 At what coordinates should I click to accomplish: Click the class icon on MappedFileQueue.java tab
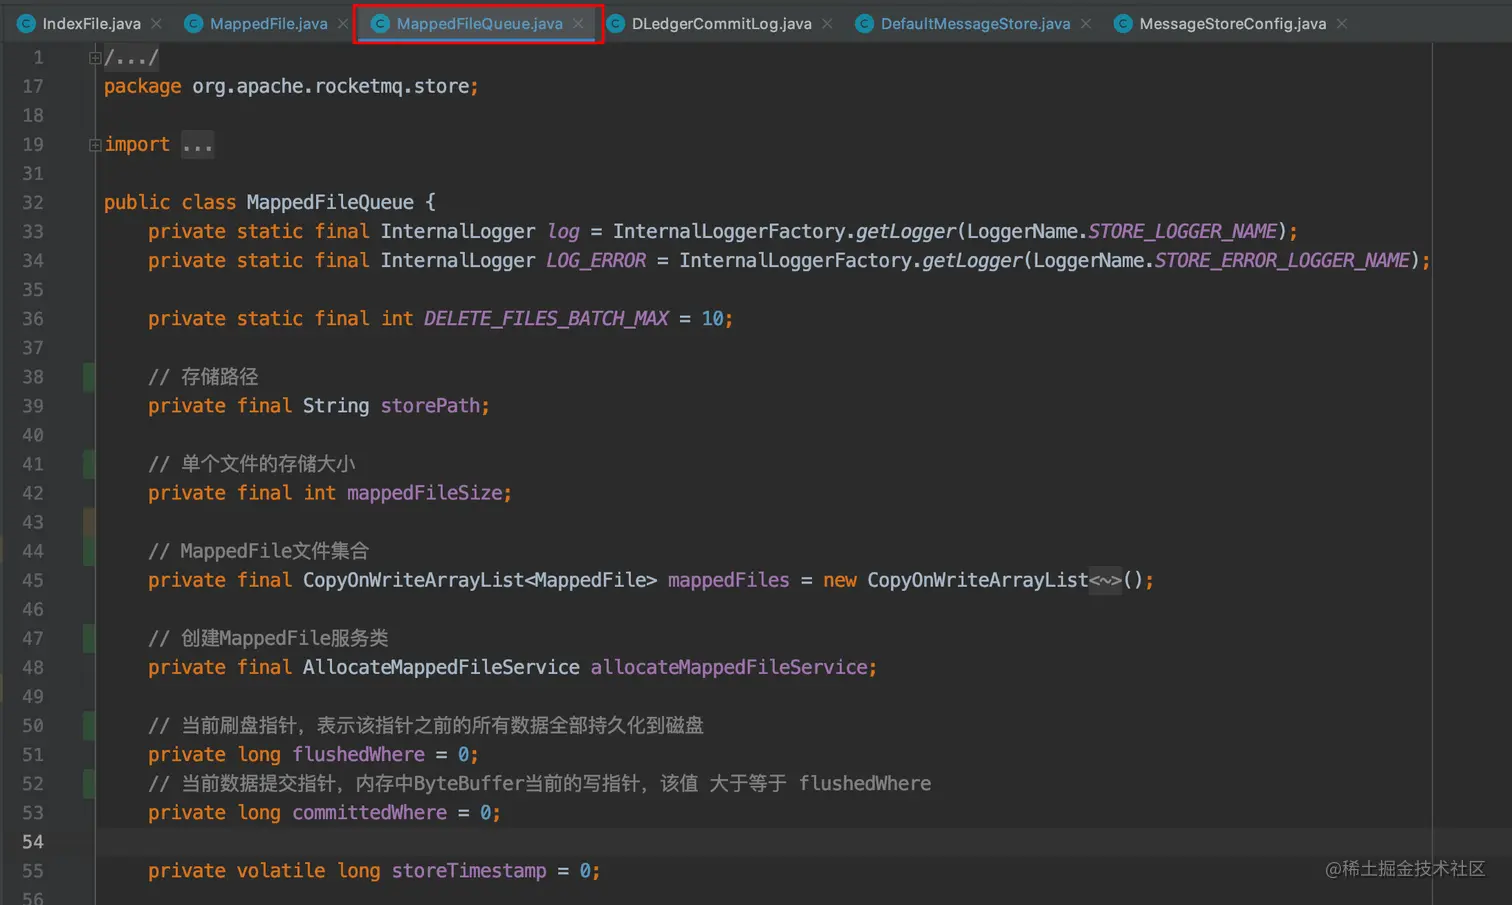pyautogui.click(x=380, y=24)
